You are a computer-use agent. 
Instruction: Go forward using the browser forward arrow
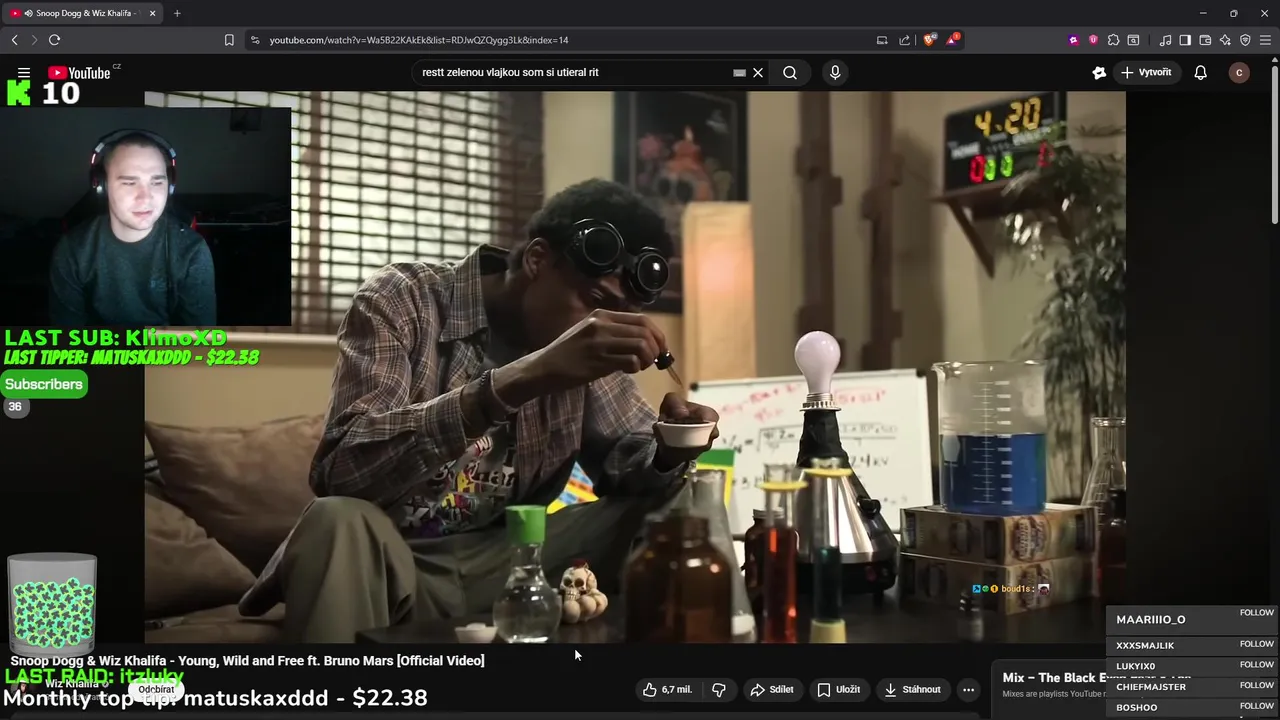(33, 40)
